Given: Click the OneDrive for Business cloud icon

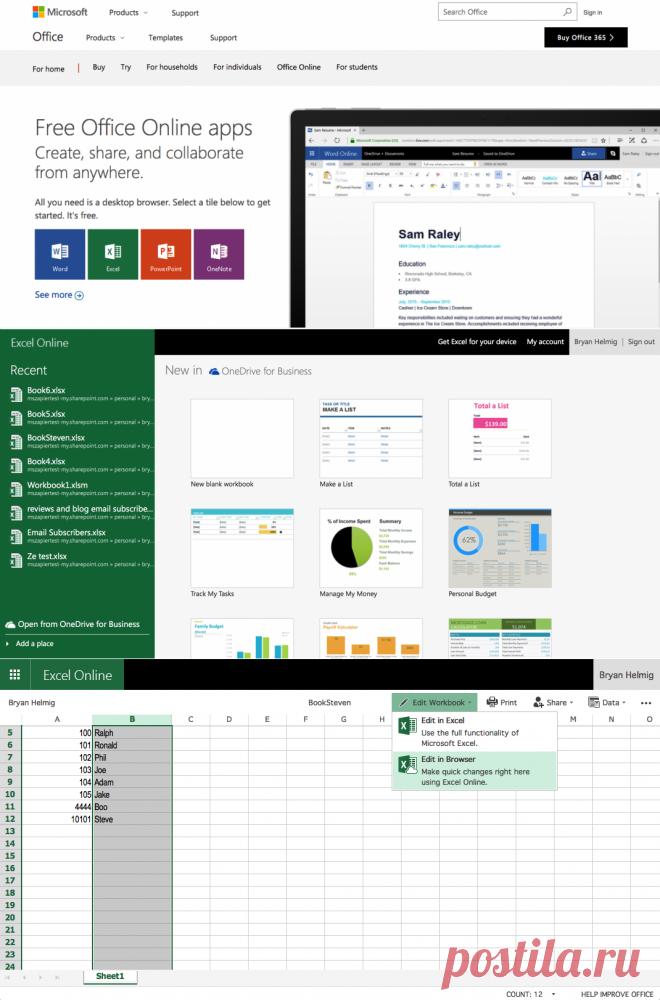Looking at the screenshot, I should 214,371.
